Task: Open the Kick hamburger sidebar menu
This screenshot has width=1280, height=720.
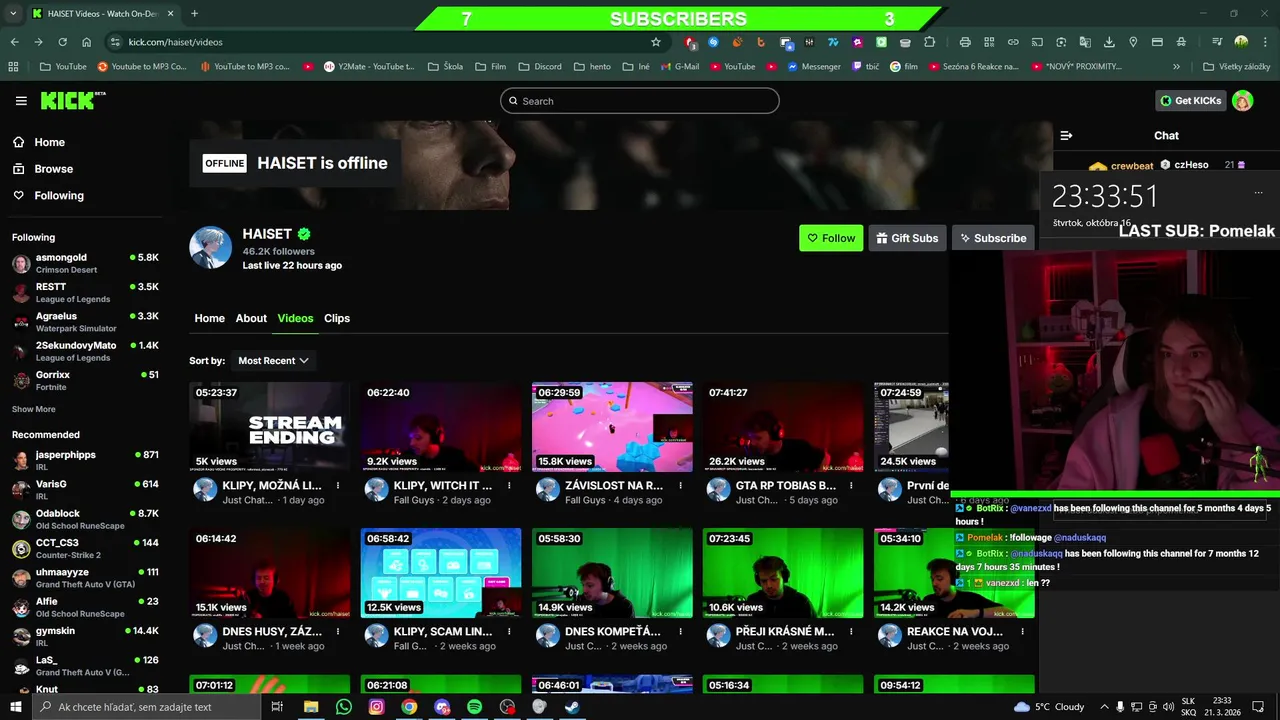Action: (21, 101)
